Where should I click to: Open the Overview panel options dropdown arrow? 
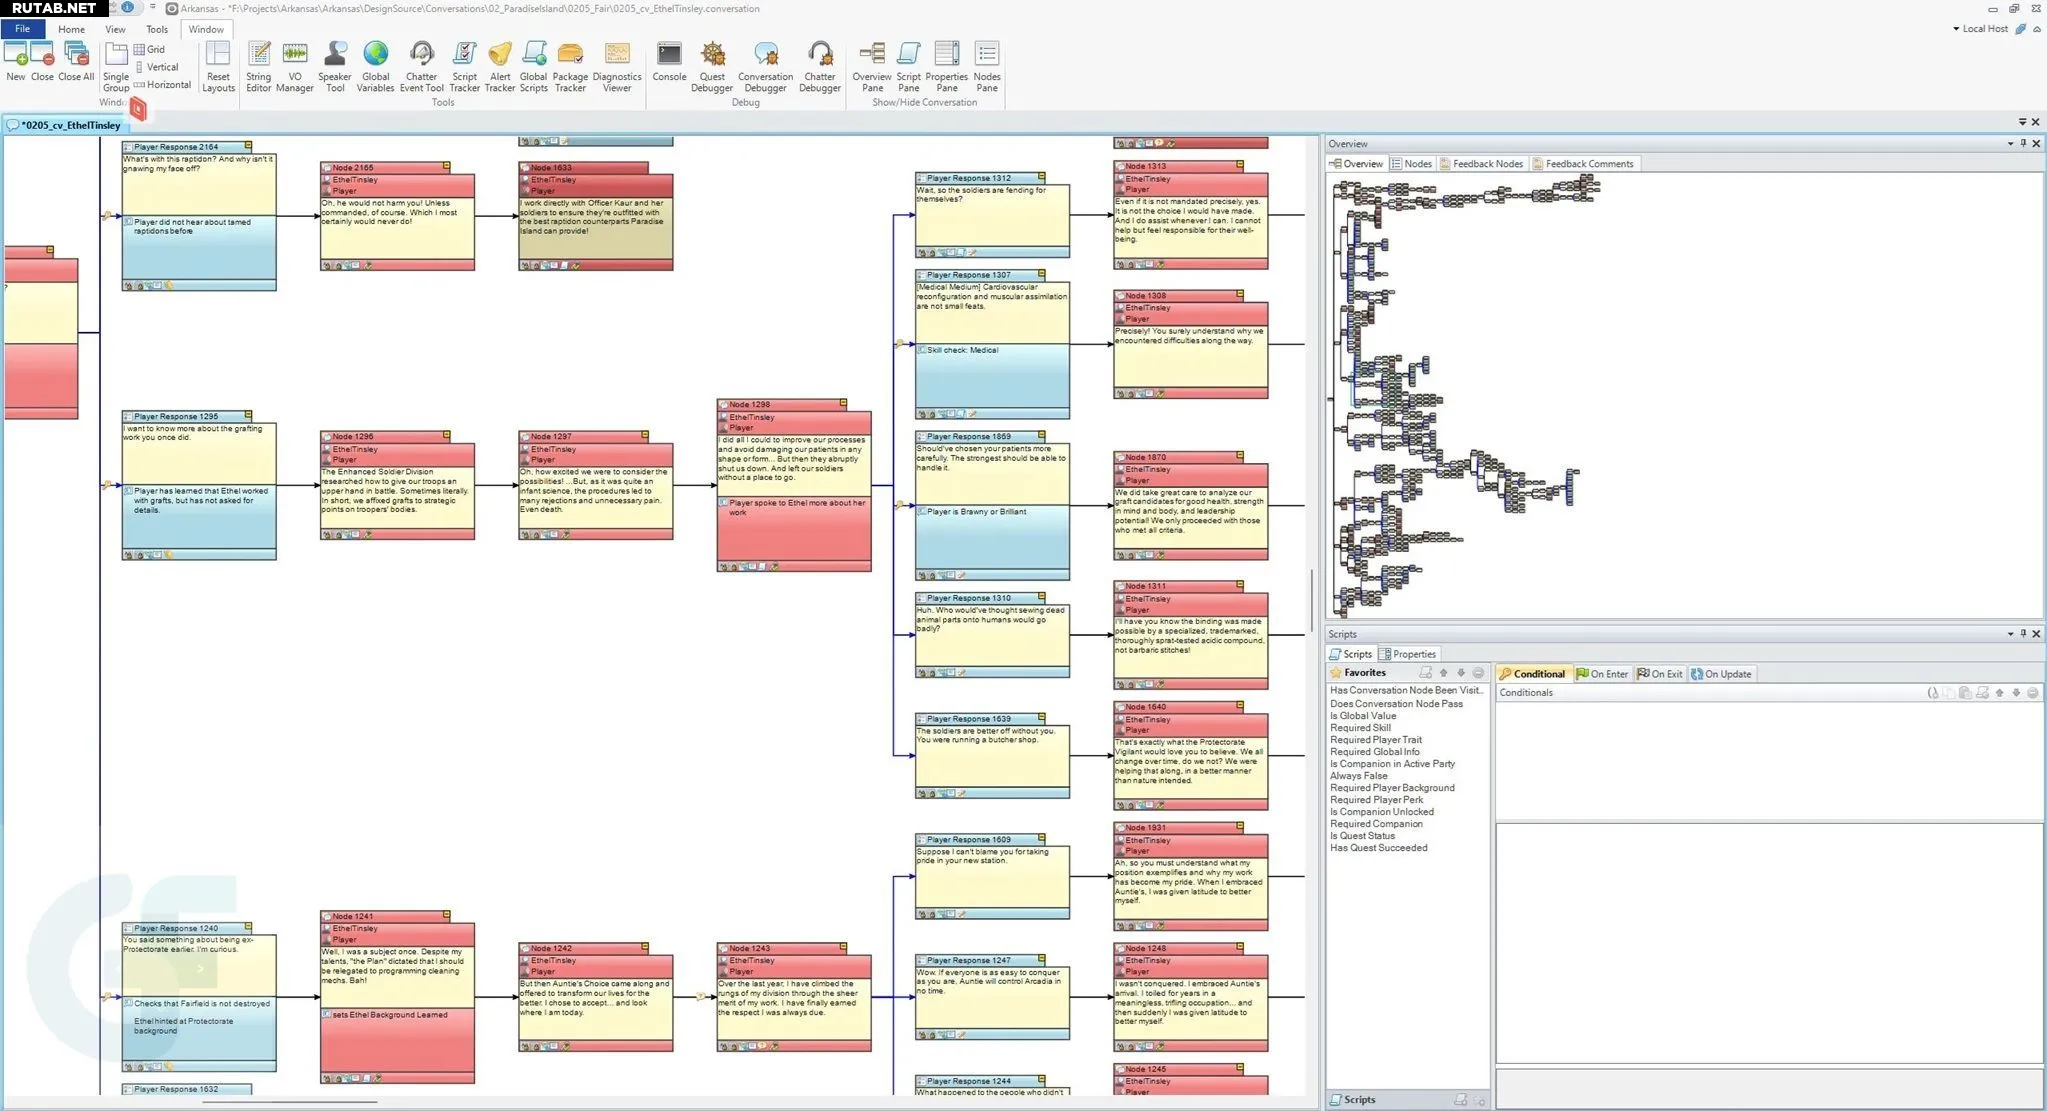click(2010, 144)
